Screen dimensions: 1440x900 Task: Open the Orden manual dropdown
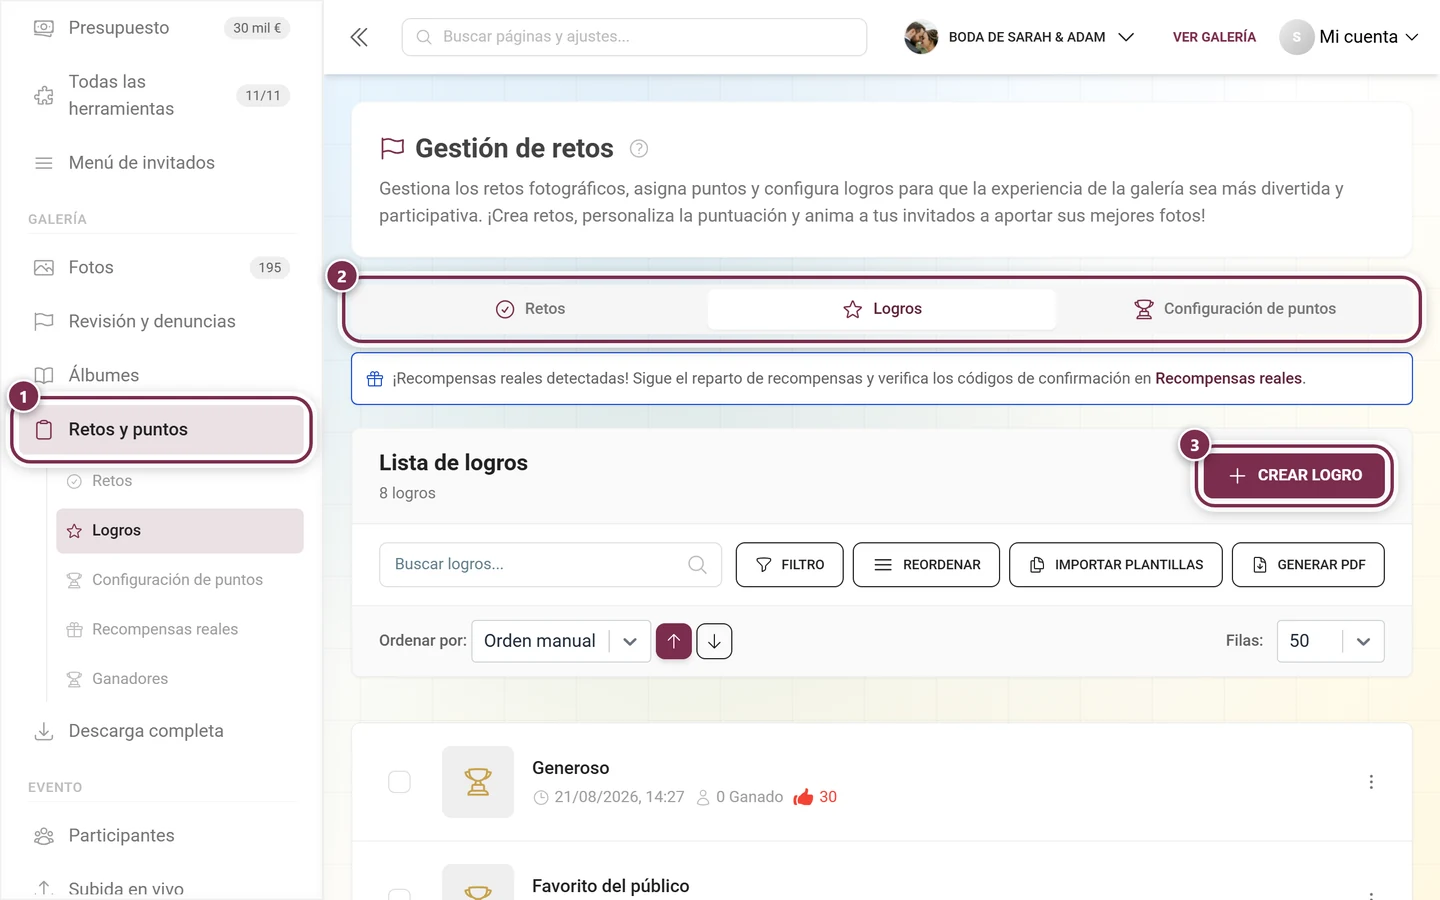[x=561, y=641]
